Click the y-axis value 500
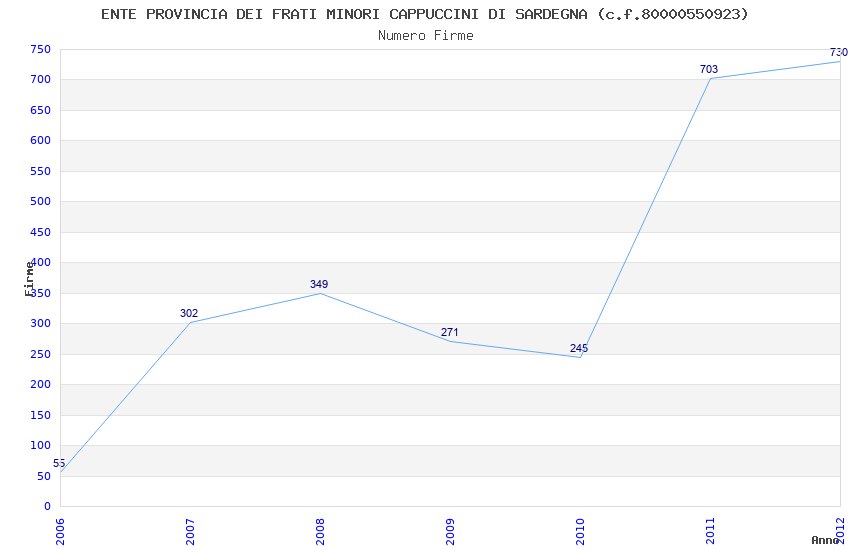Screen dimensions: 850x550 41,202
